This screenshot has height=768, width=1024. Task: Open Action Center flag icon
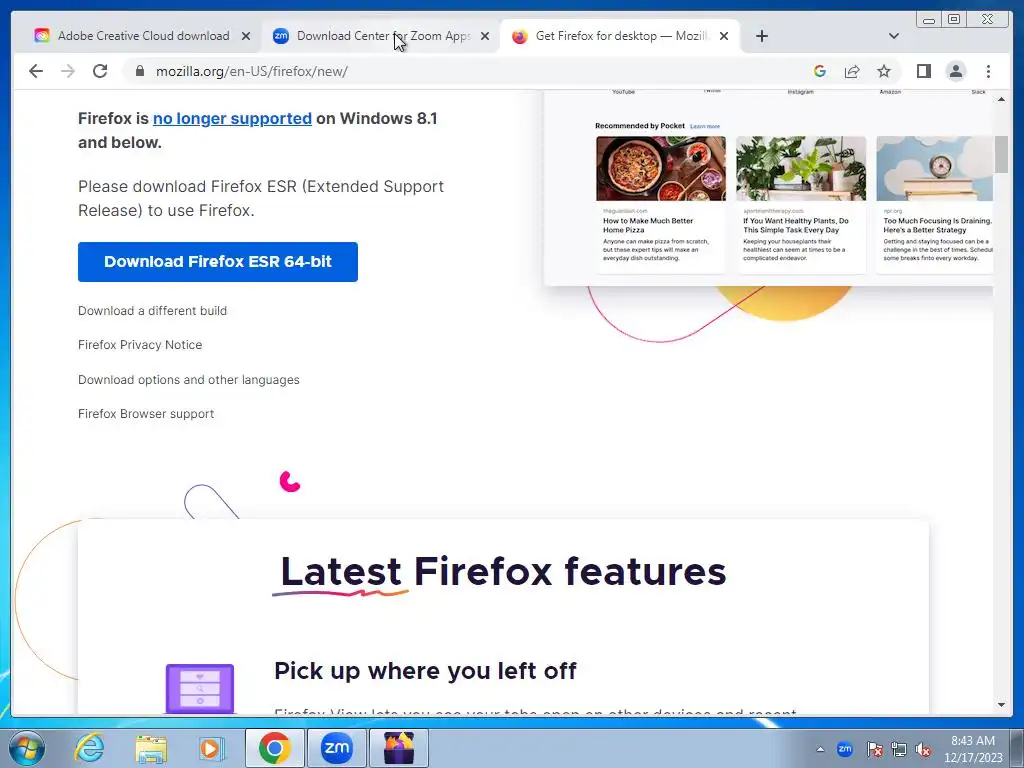[874, 750]
